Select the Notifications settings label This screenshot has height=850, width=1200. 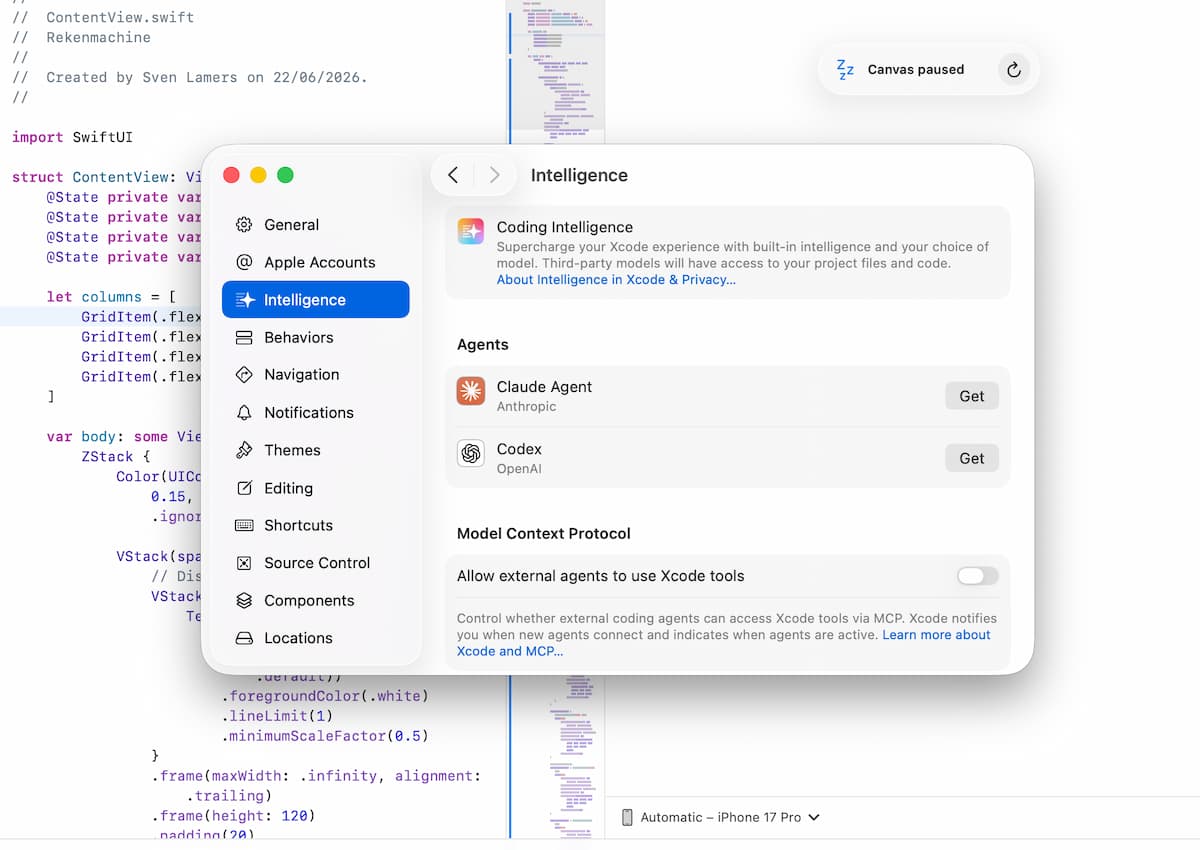pos(309,413)
